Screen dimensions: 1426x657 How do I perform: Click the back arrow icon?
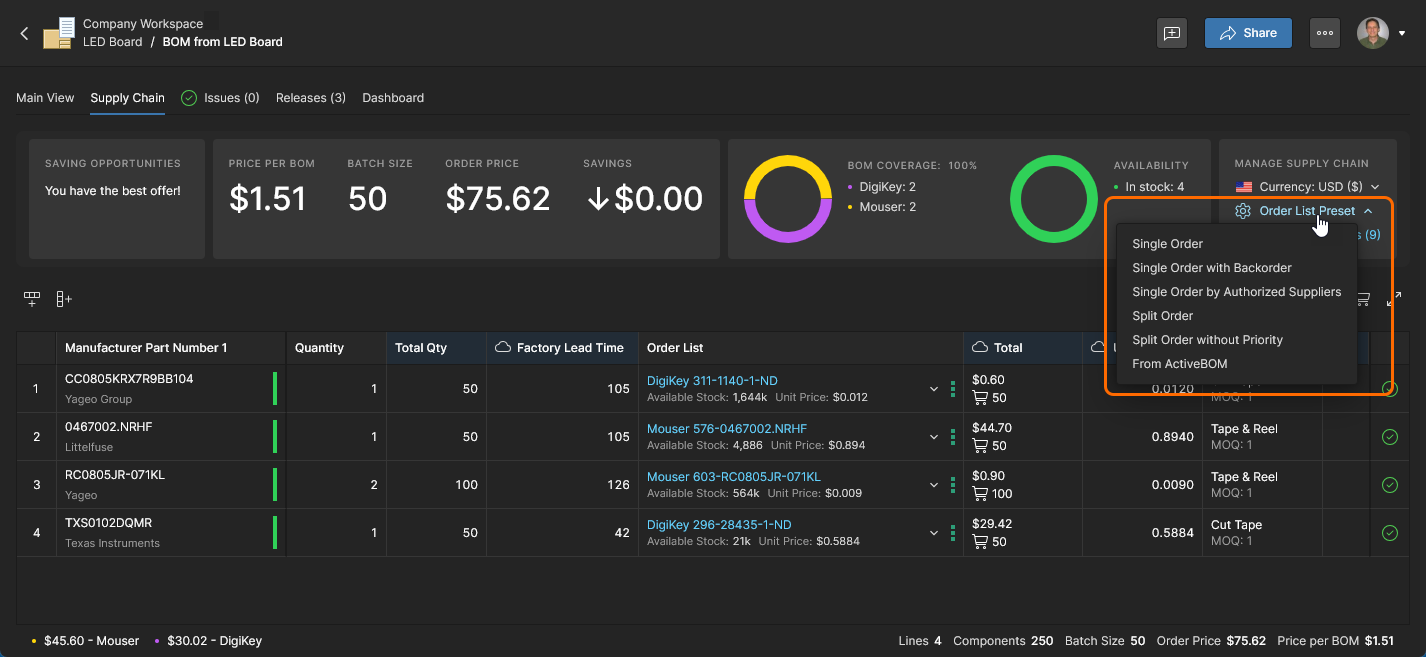(25, 33)
